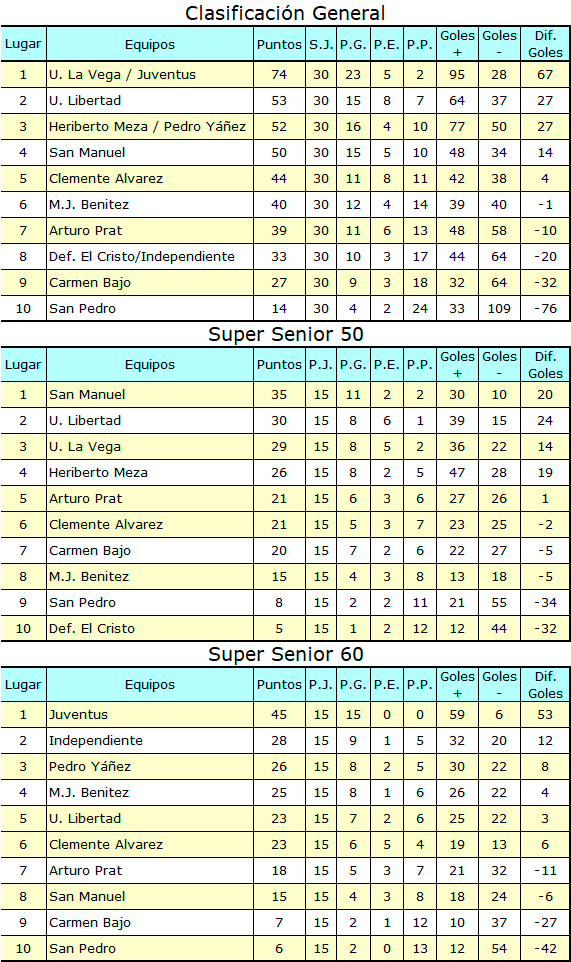Select U. La Vega / Juventus team cell

coord(150,75)
